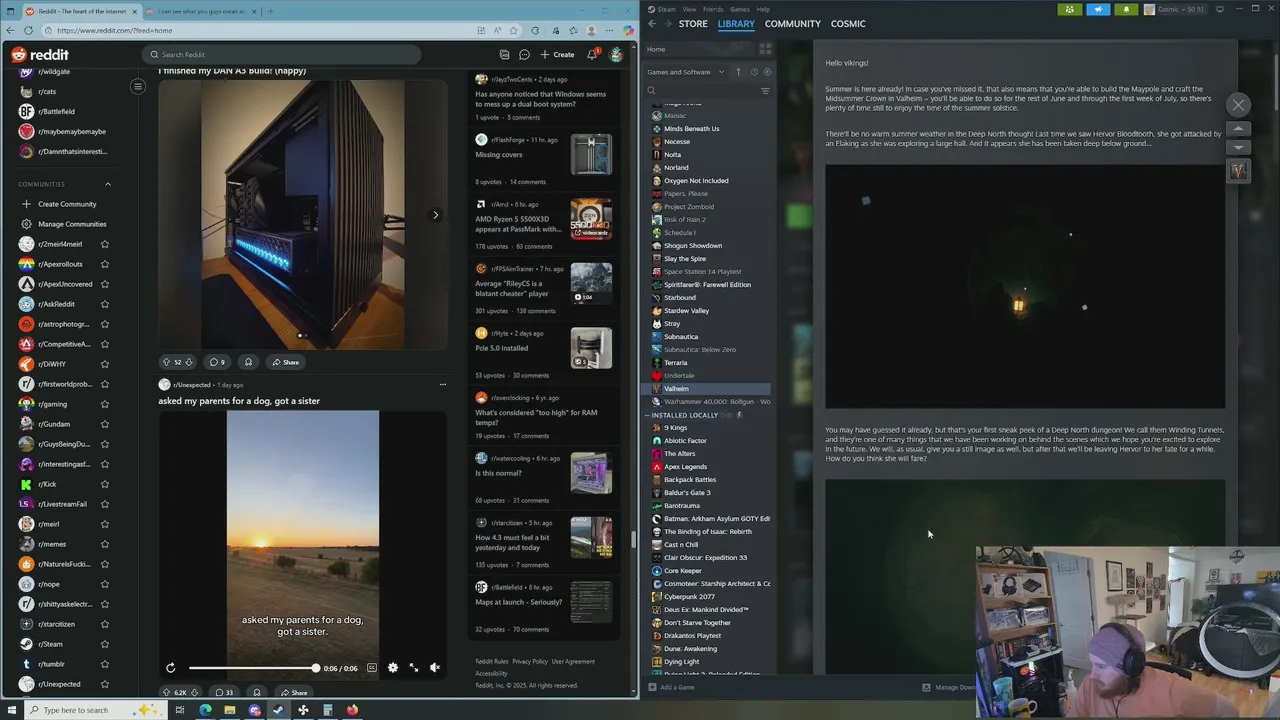This screenshot has width=1280, height=720.
Task: Star the r/memes community
Action: point(104,544)
